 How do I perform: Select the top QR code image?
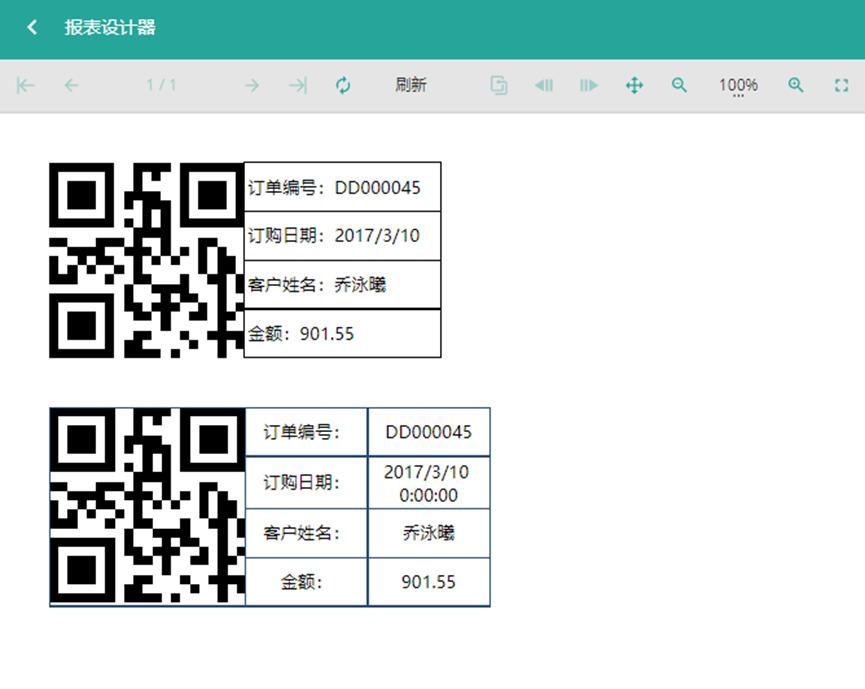(x=145, y=258)
